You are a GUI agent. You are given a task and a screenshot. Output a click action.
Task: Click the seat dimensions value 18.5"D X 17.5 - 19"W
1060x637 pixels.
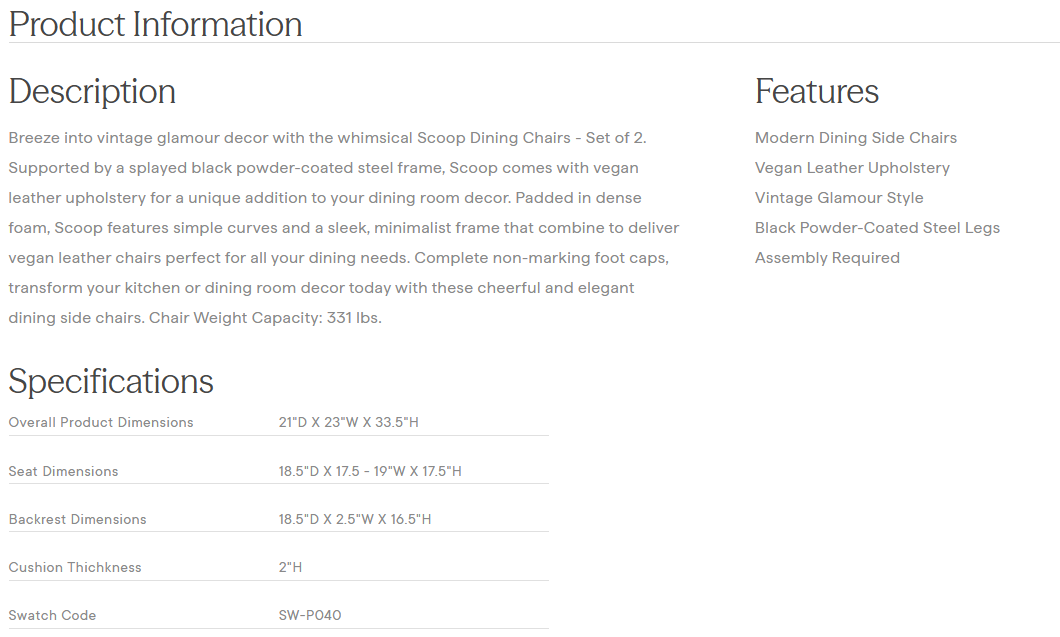click(370, 471)
